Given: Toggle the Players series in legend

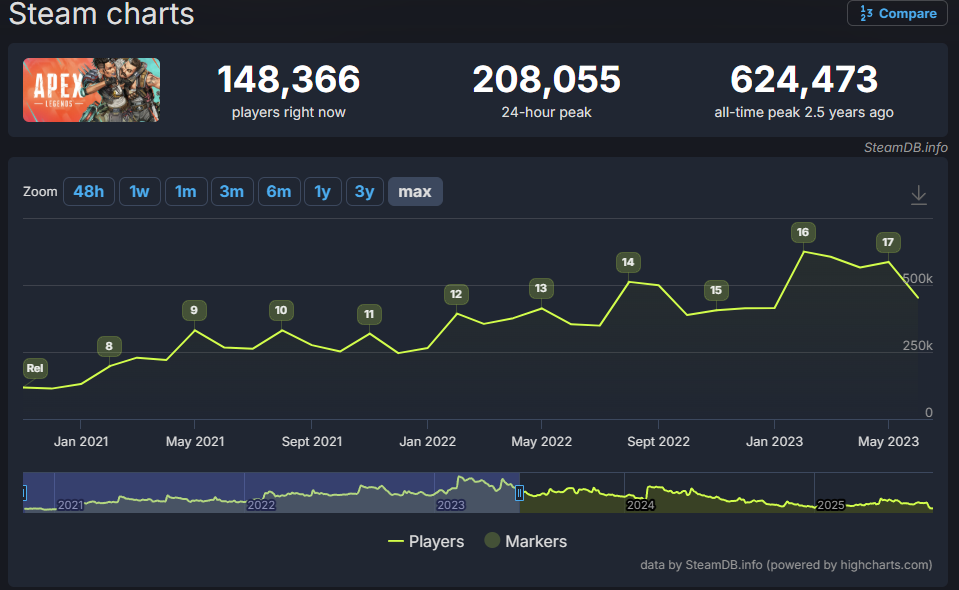Looking at the screenshot, I should pyautogui.click(x=426, y=542).
